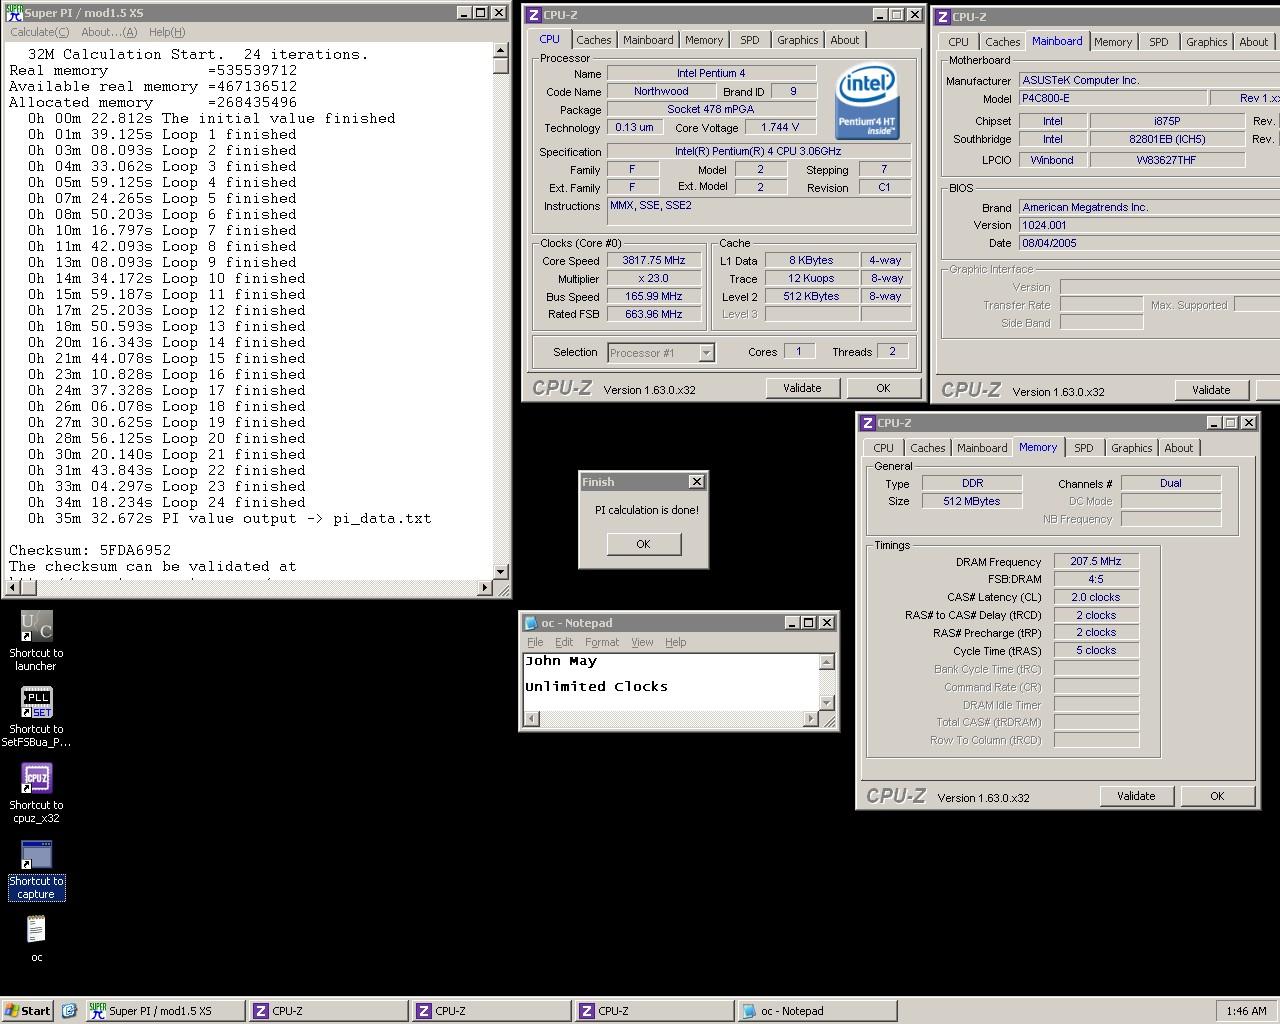This screenshot has height=1024, width=1280.
Task: Click oc - Notepad taskbar button
Action: pos(817,1011)
